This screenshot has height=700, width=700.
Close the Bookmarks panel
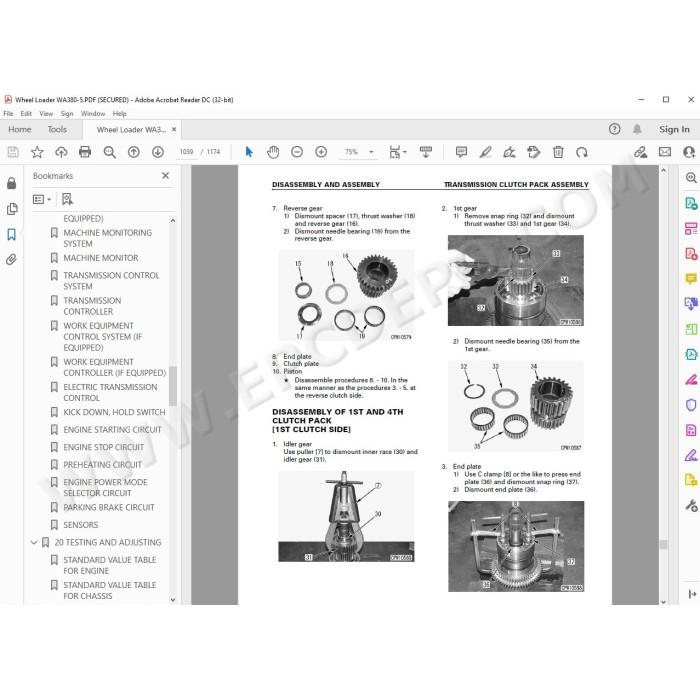pyautogui.click(x=166, y=176)
